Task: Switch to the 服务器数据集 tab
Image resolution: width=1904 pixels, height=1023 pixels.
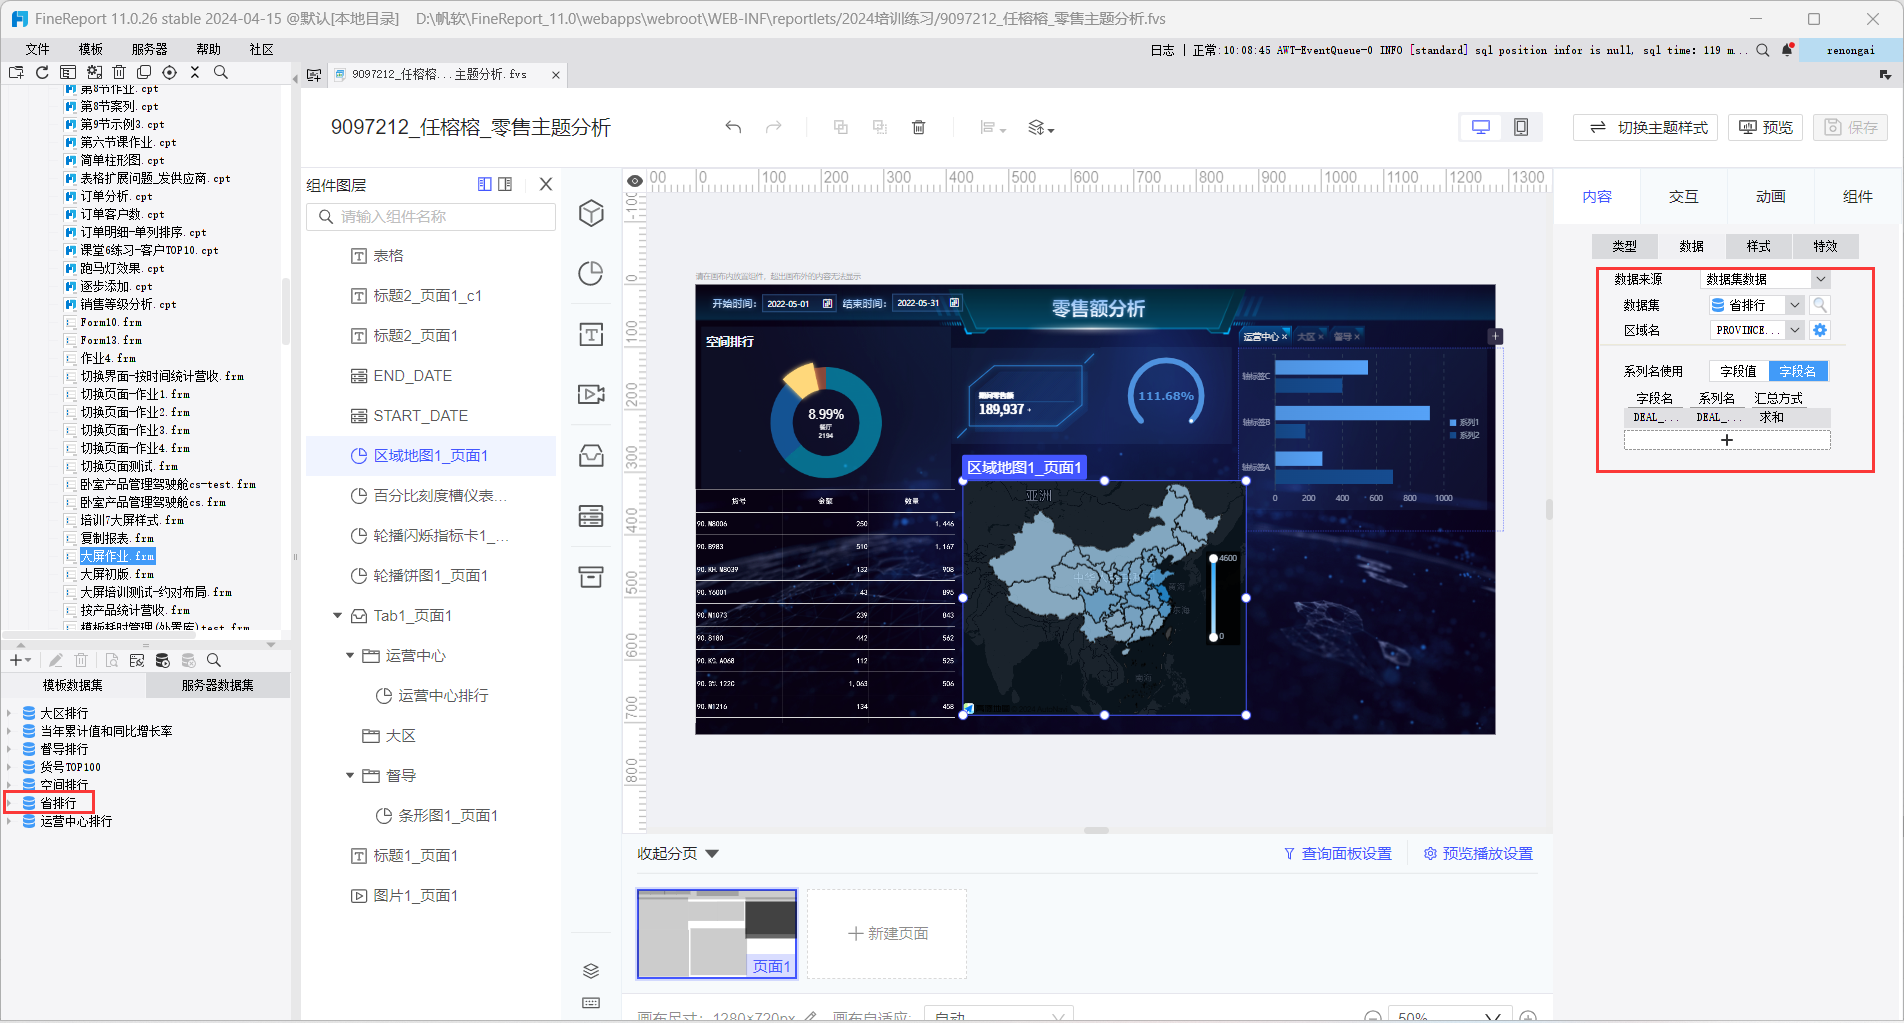Action: (x=218, y=685)
